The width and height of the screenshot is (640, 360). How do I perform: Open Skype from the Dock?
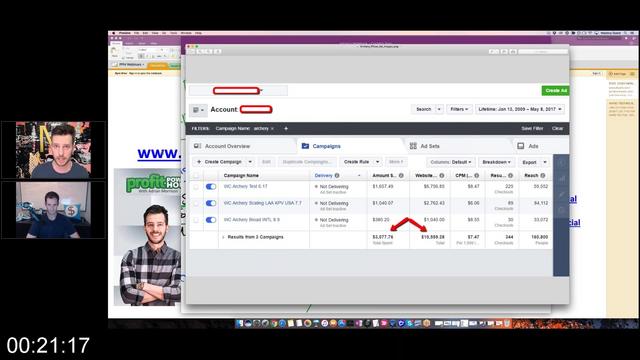(x=409, y=324)
